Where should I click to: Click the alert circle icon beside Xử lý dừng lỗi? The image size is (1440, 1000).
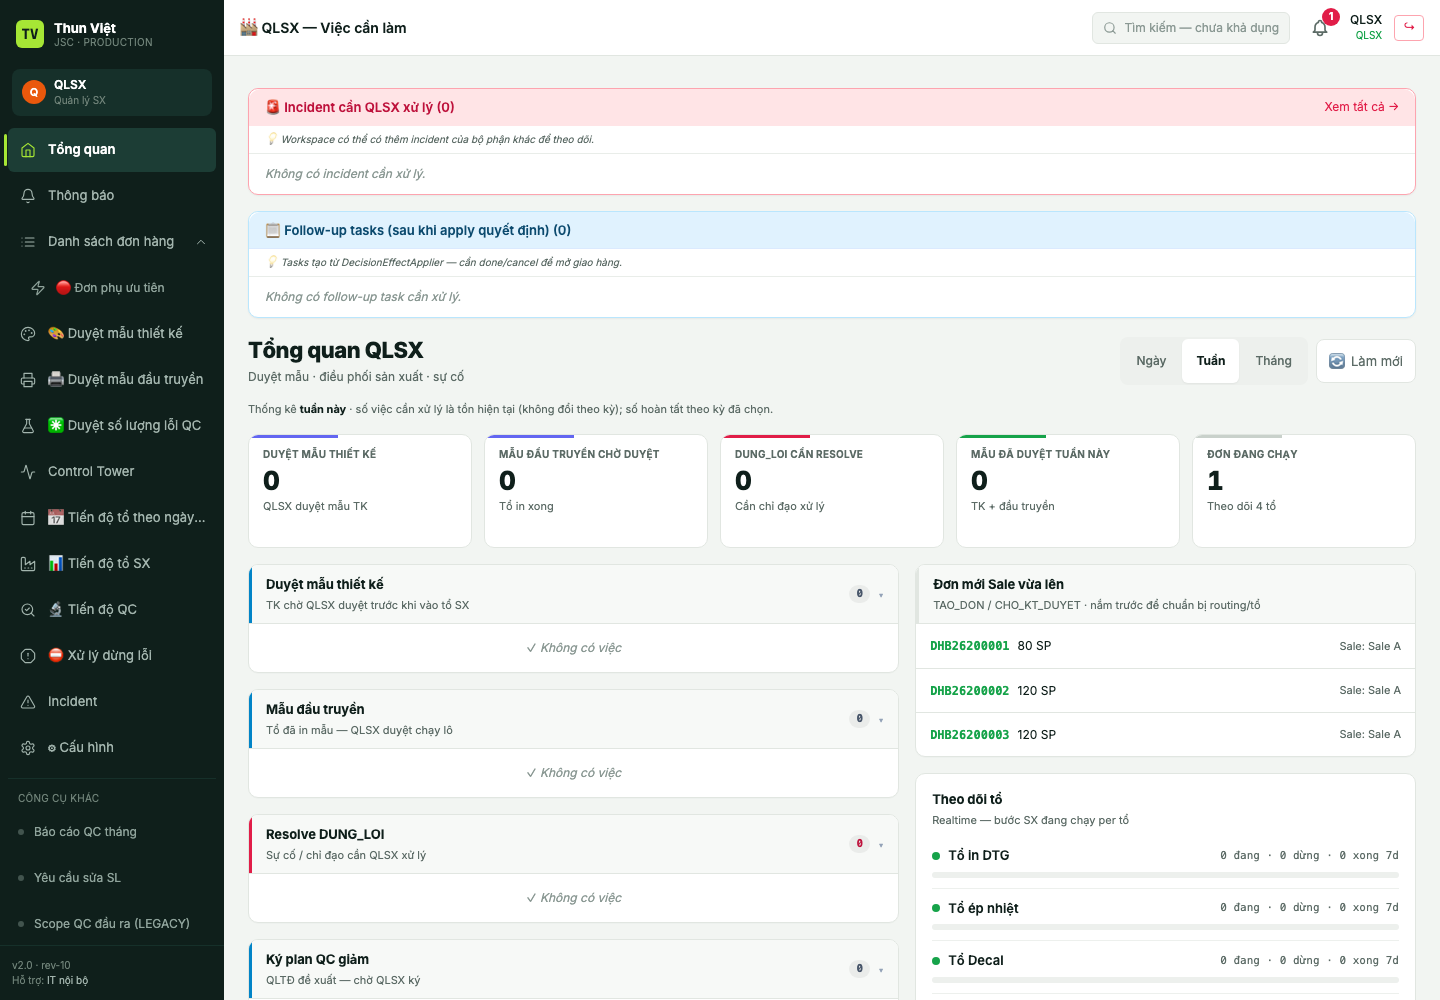click(x=28, y=656)
